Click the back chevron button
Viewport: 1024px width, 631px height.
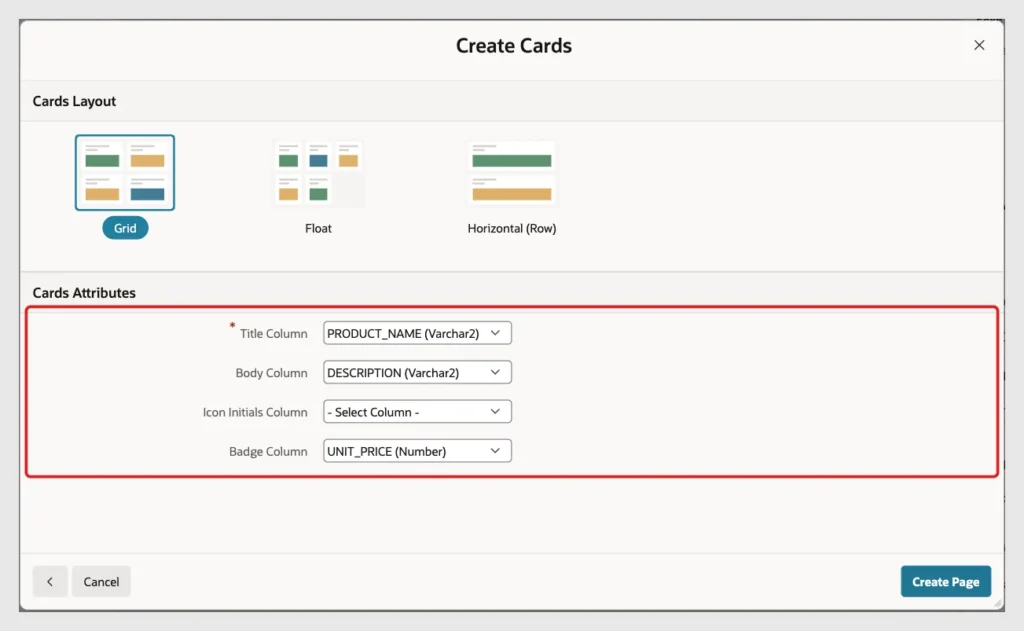pyautogui.click(x=50, y=581)
